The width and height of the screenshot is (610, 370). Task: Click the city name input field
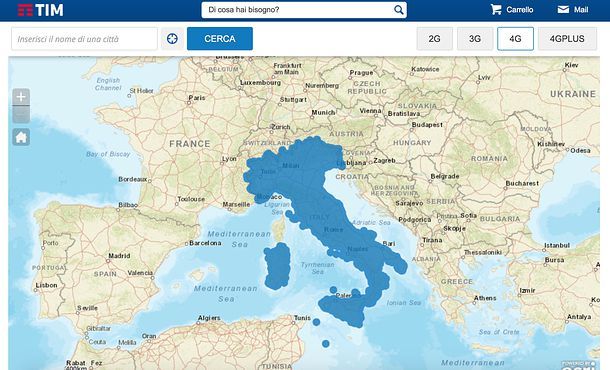pyautogui.click(x=84, y=39)
